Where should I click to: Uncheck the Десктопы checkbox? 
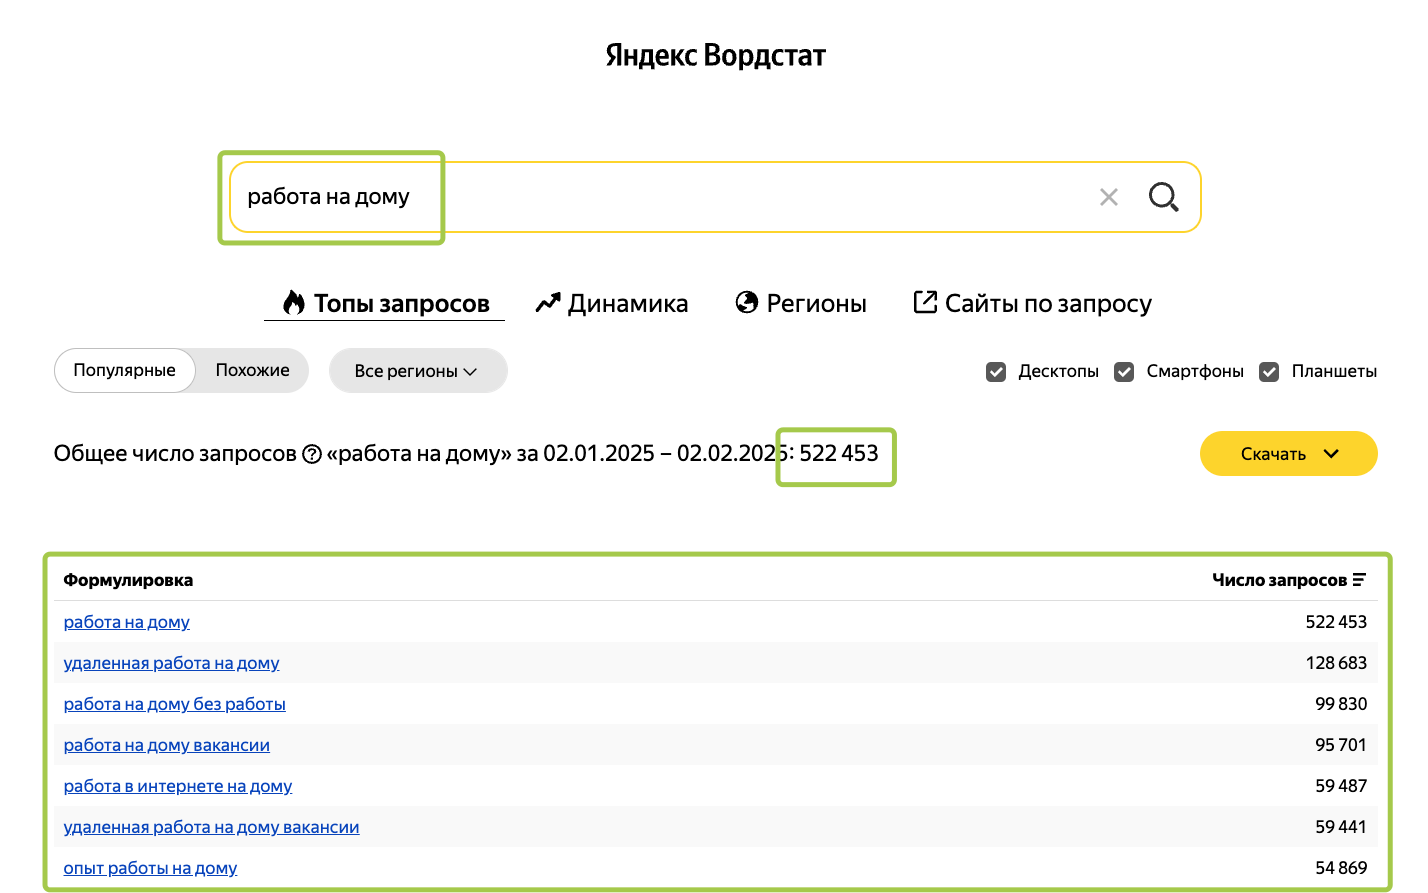tap(996, 371)
